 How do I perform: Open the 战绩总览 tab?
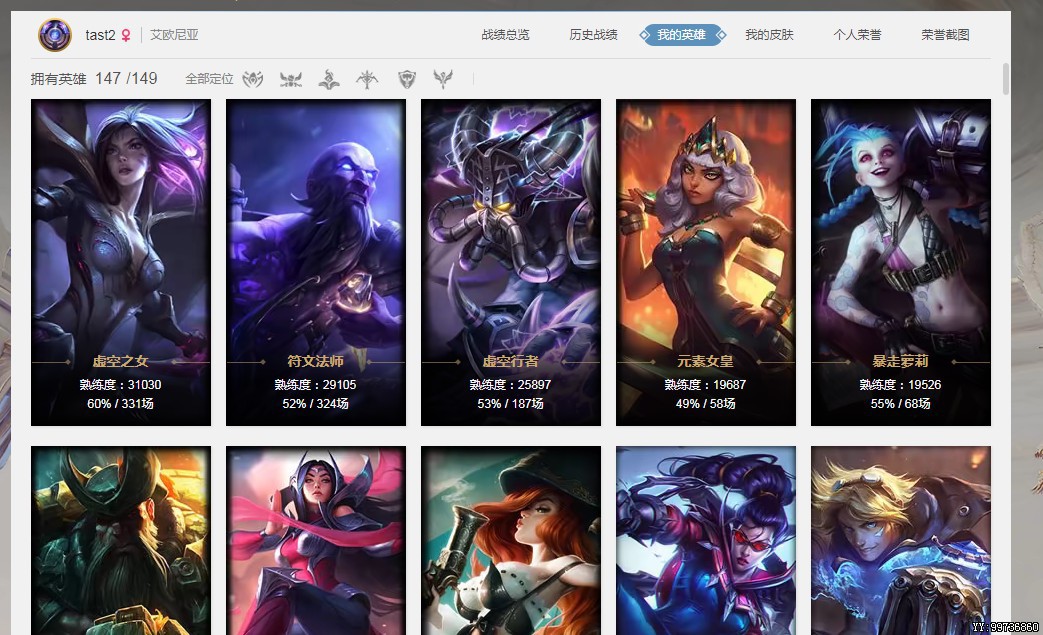point(506,35)
